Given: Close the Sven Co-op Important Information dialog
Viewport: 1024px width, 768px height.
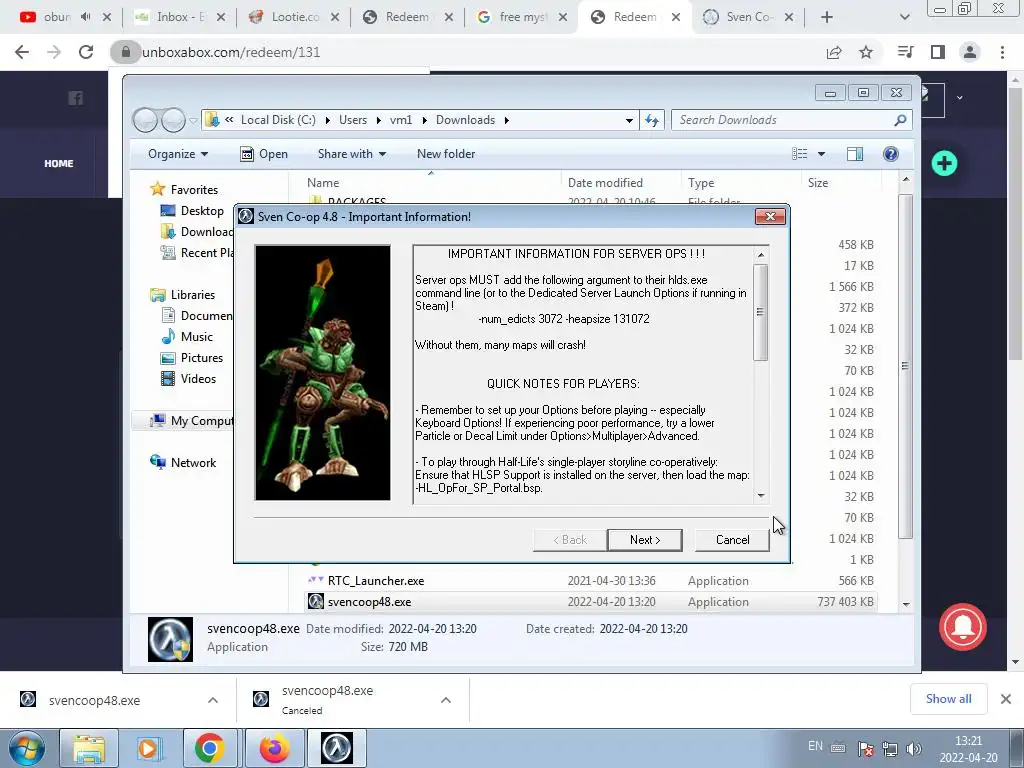Looking at the screenshot, I should tap(770, 216).
